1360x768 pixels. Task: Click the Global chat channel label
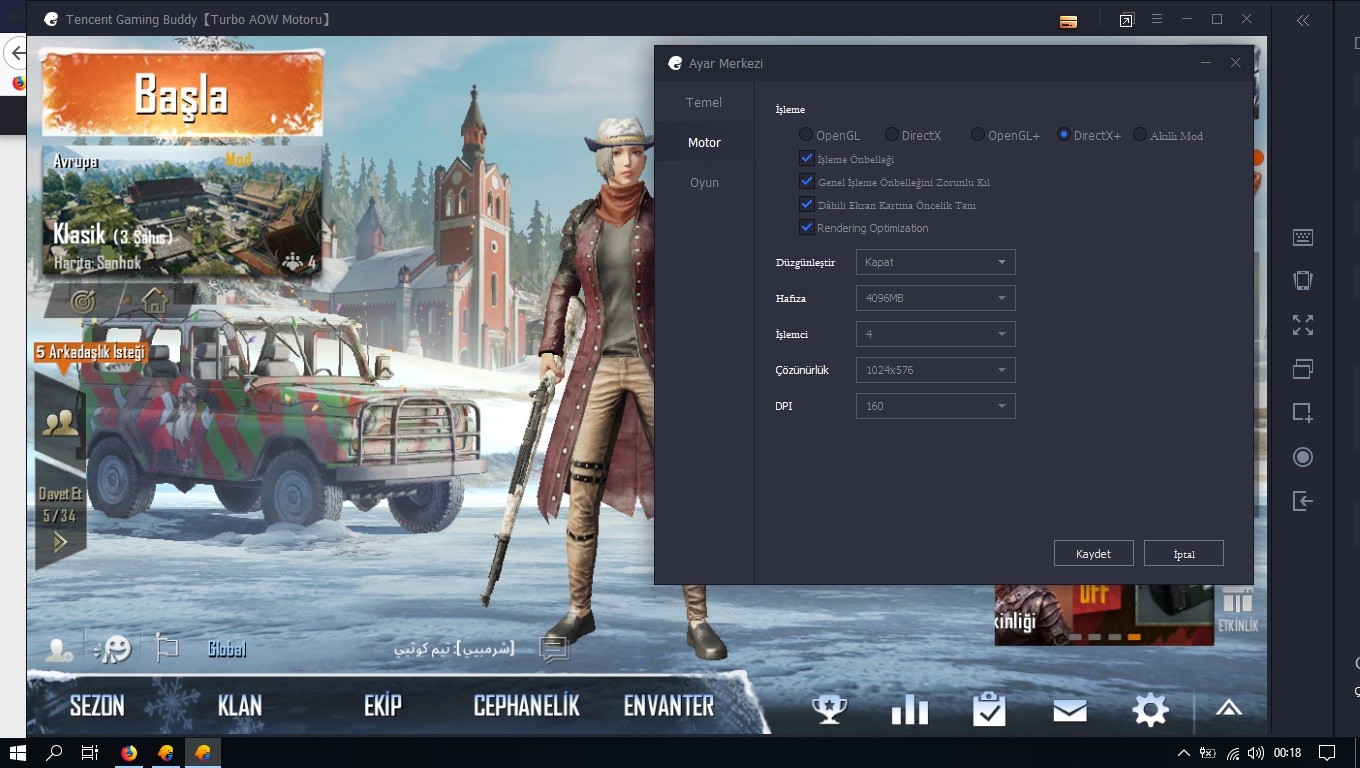click(227, 649)
